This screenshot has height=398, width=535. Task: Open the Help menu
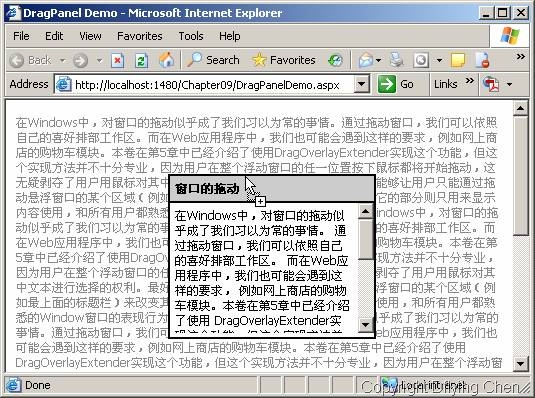(229, 36)
